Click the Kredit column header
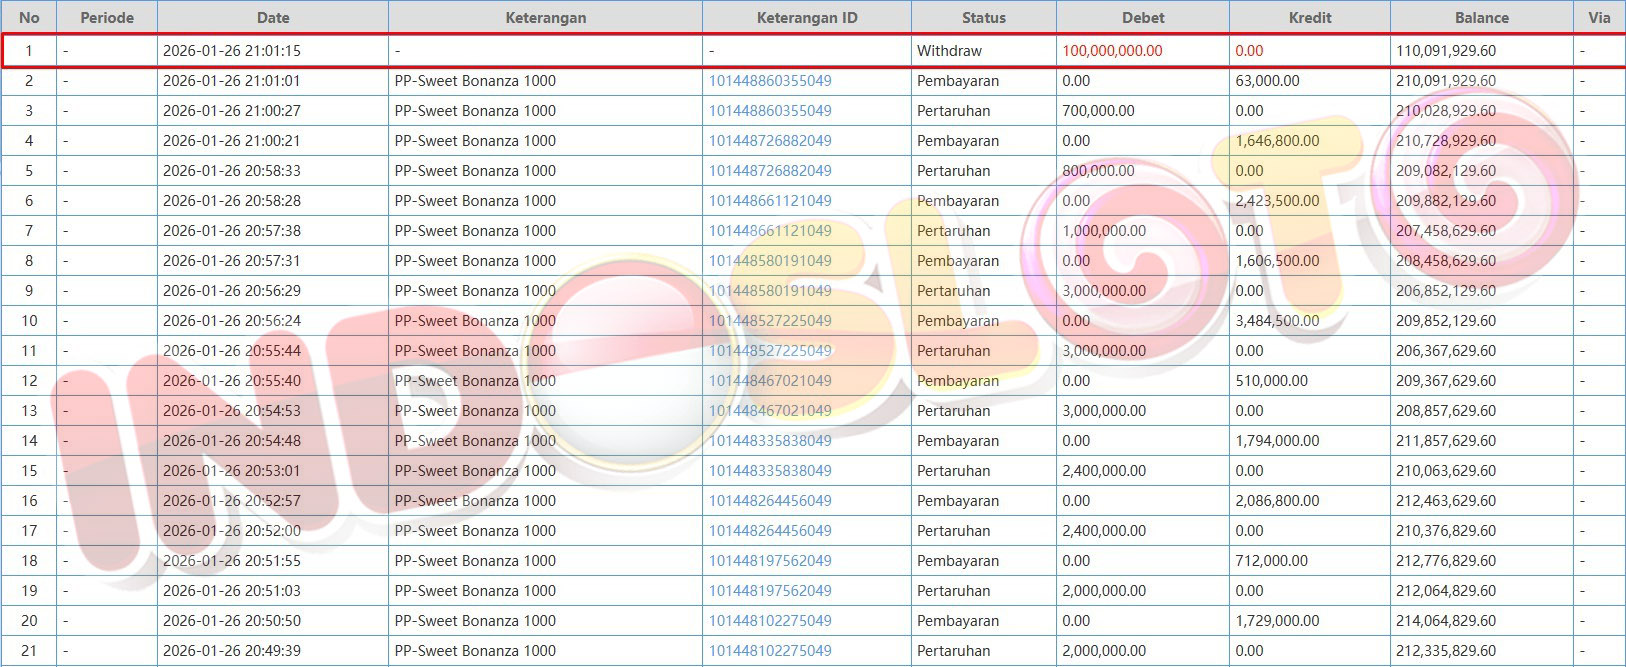 1309,17
